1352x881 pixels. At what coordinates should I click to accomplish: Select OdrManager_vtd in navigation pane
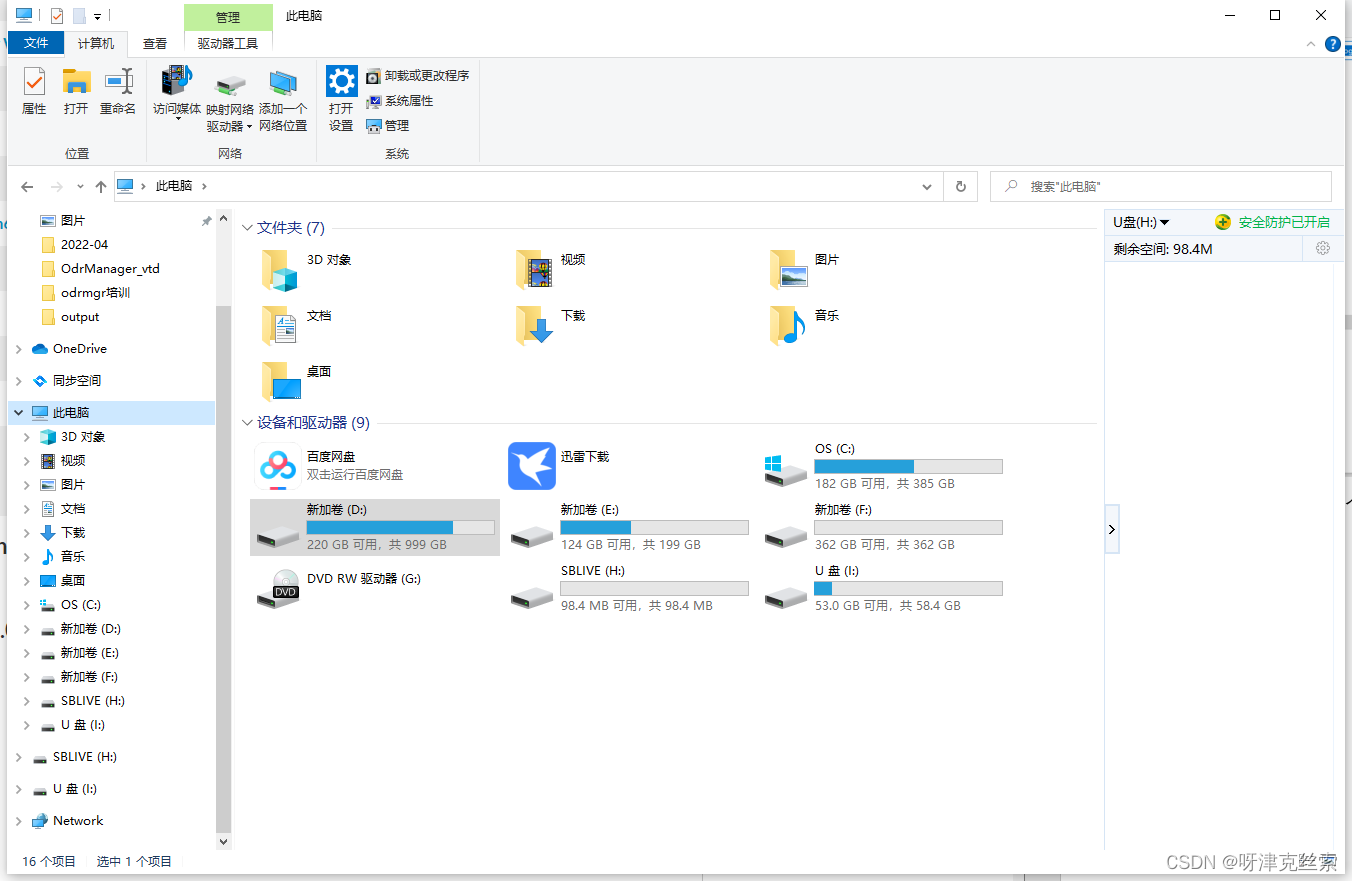coord(110,269)
